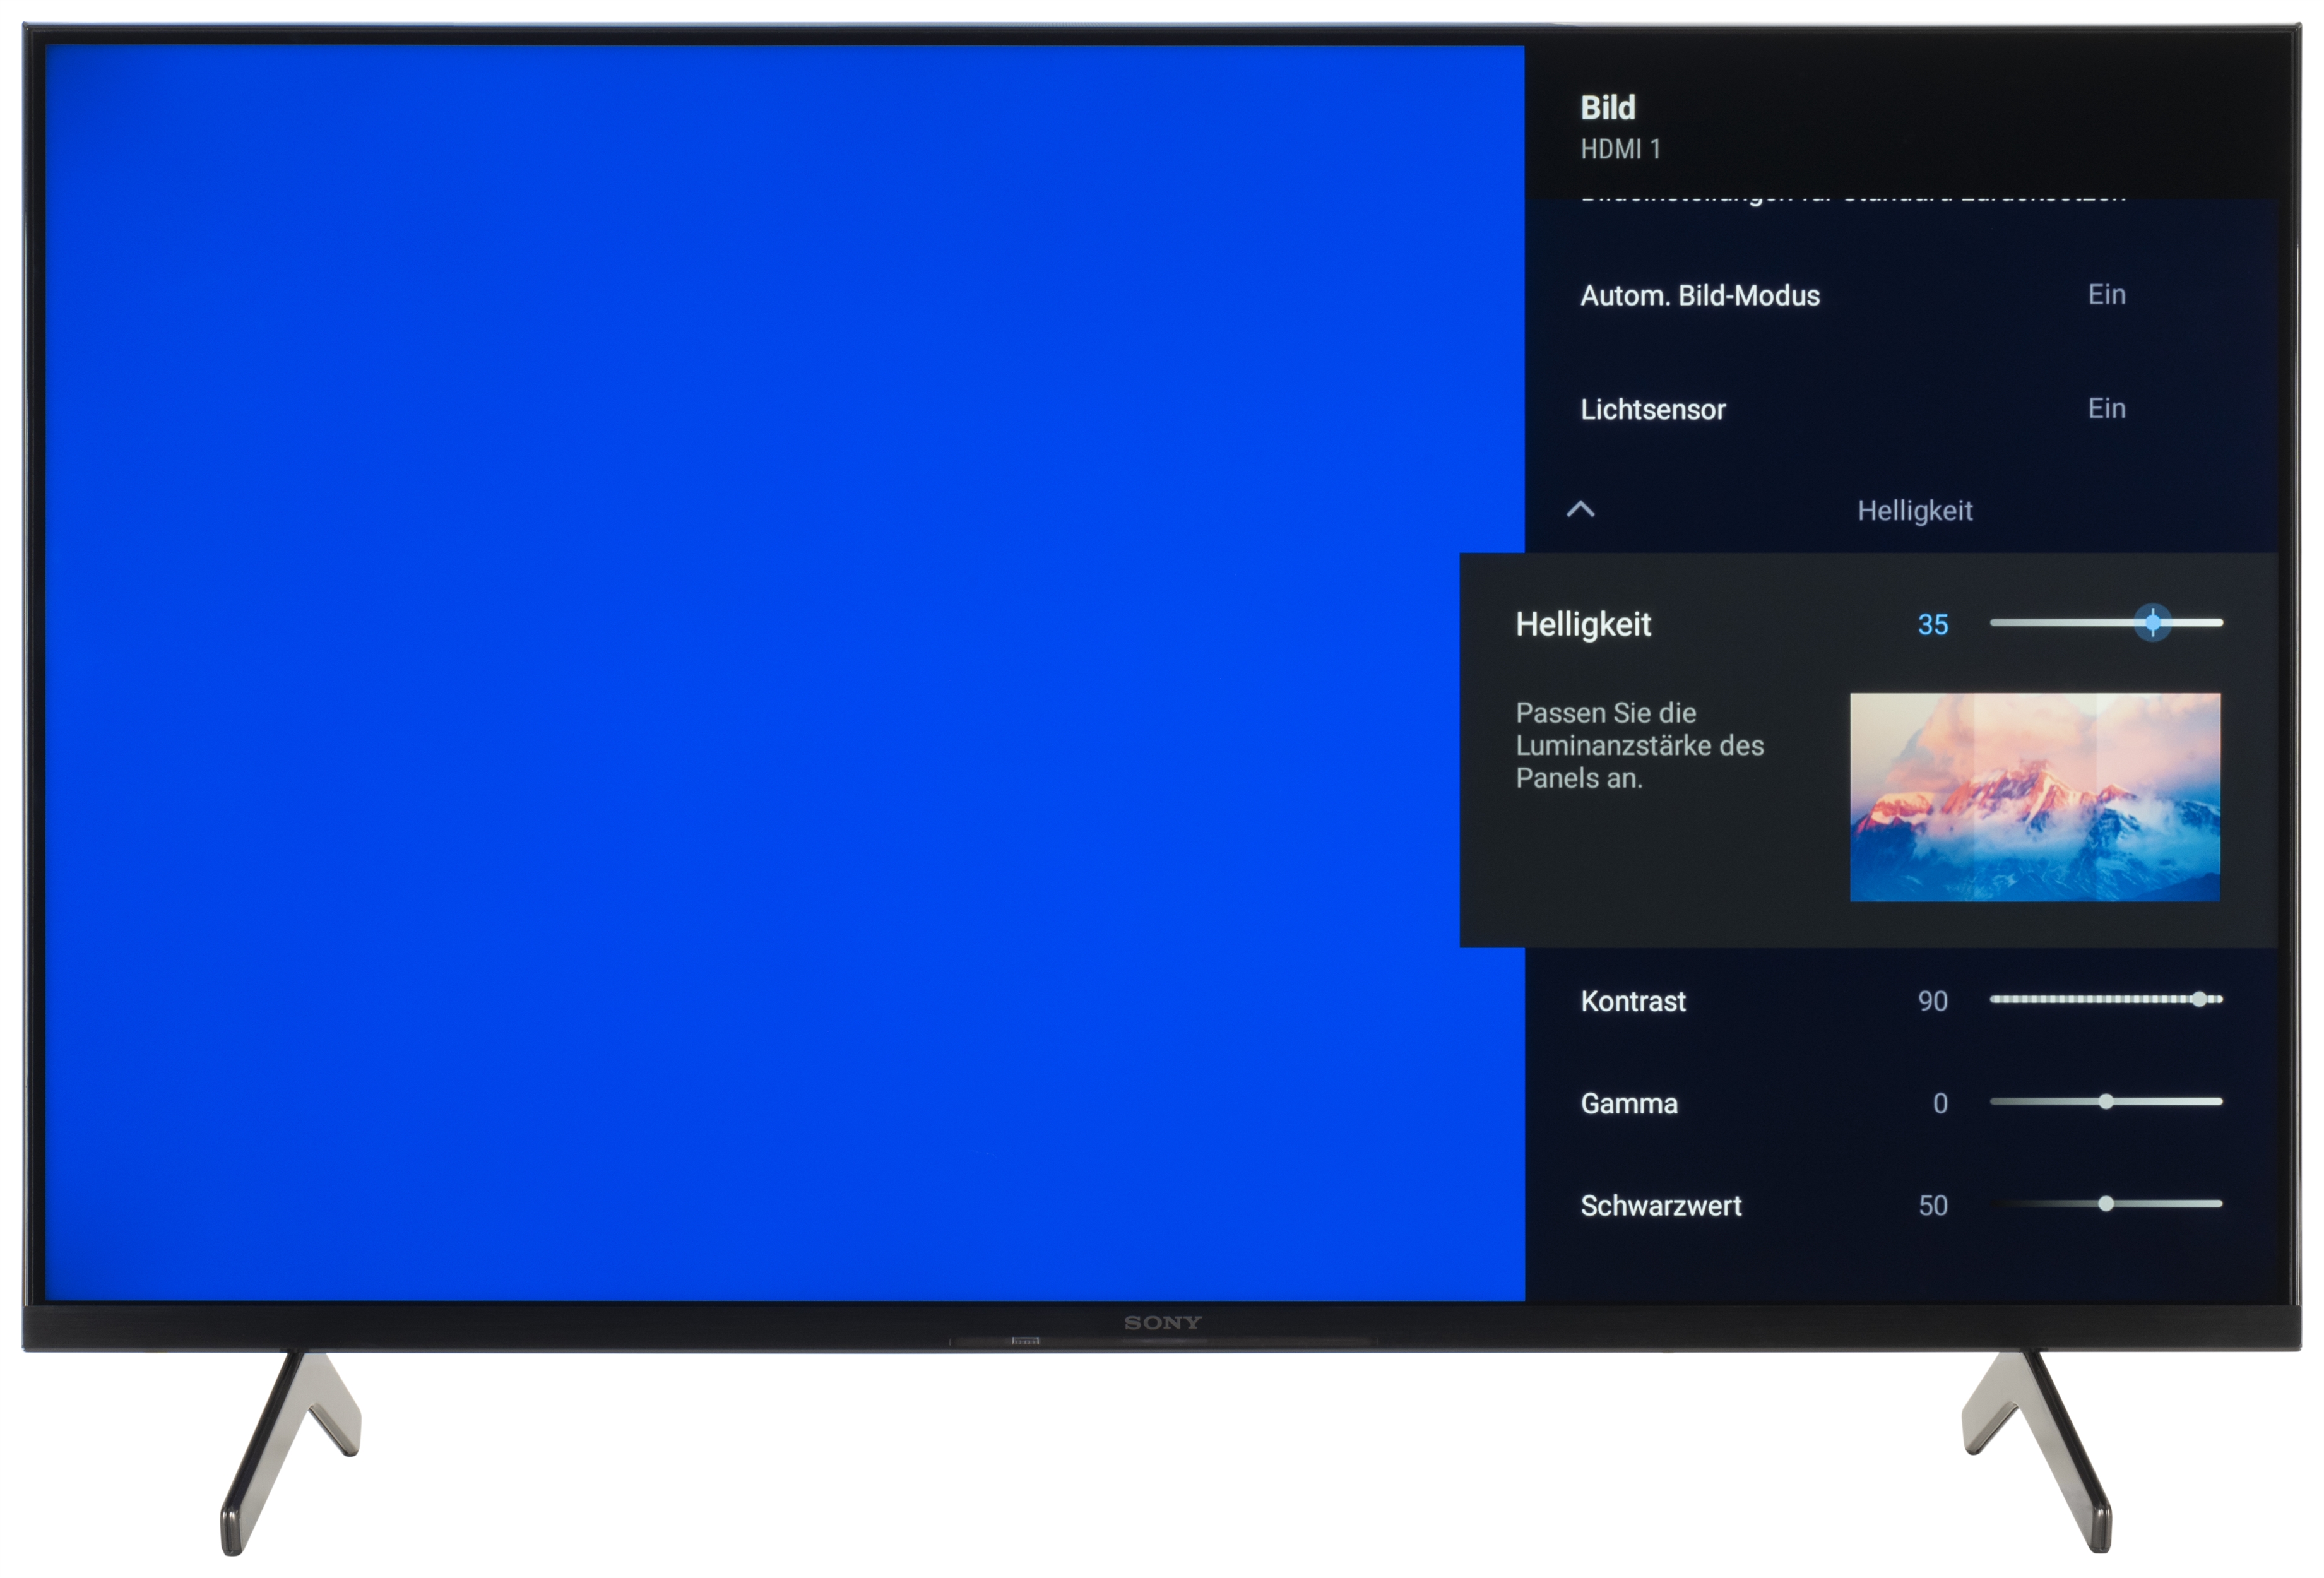This screenshot has width=2324, height=1578.
Task: Click the gray Helligkeit section header
Action: coord(1914,511)
